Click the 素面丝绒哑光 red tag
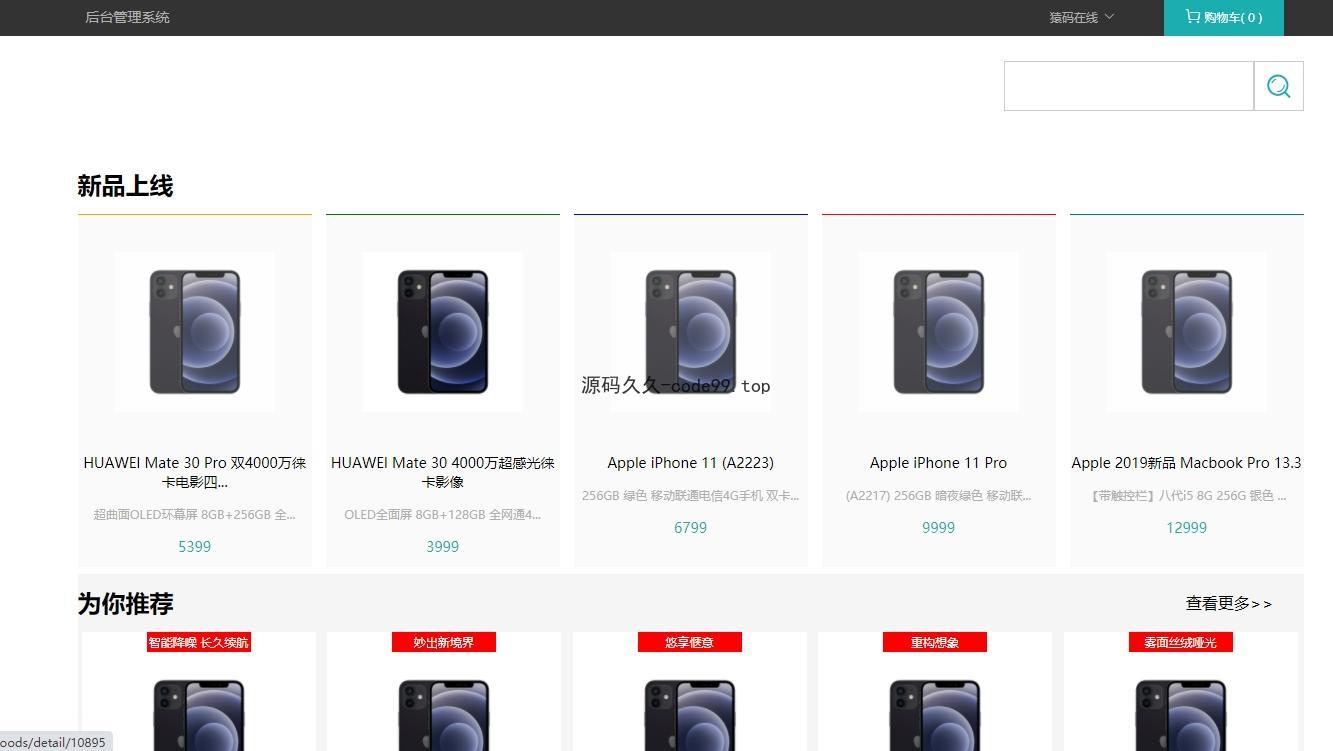Screen dimensions: 1333x751 [1181, 642]
